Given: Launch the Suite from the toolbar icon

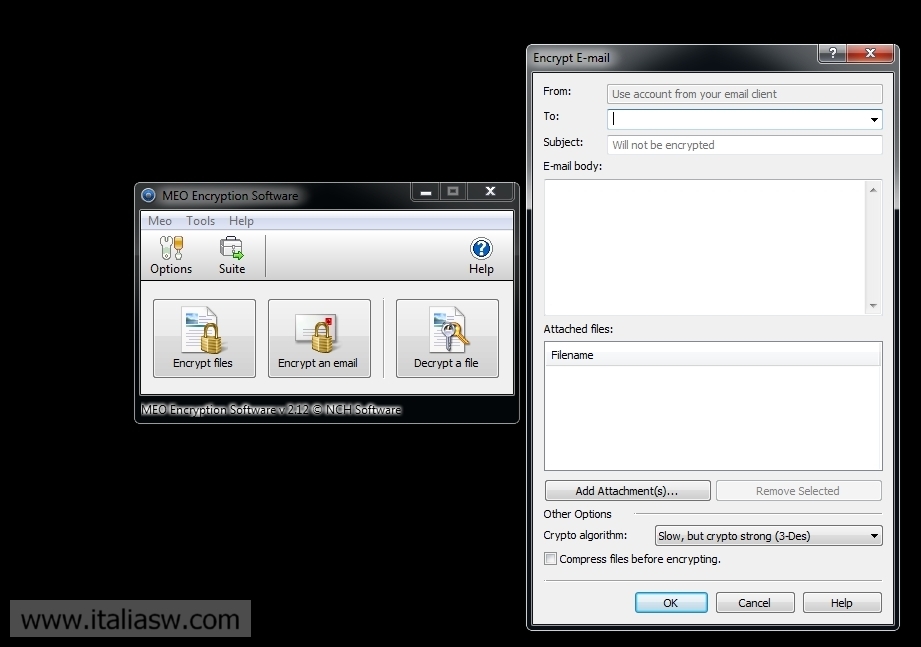Looking at the screenshot, I should point(232,254).
